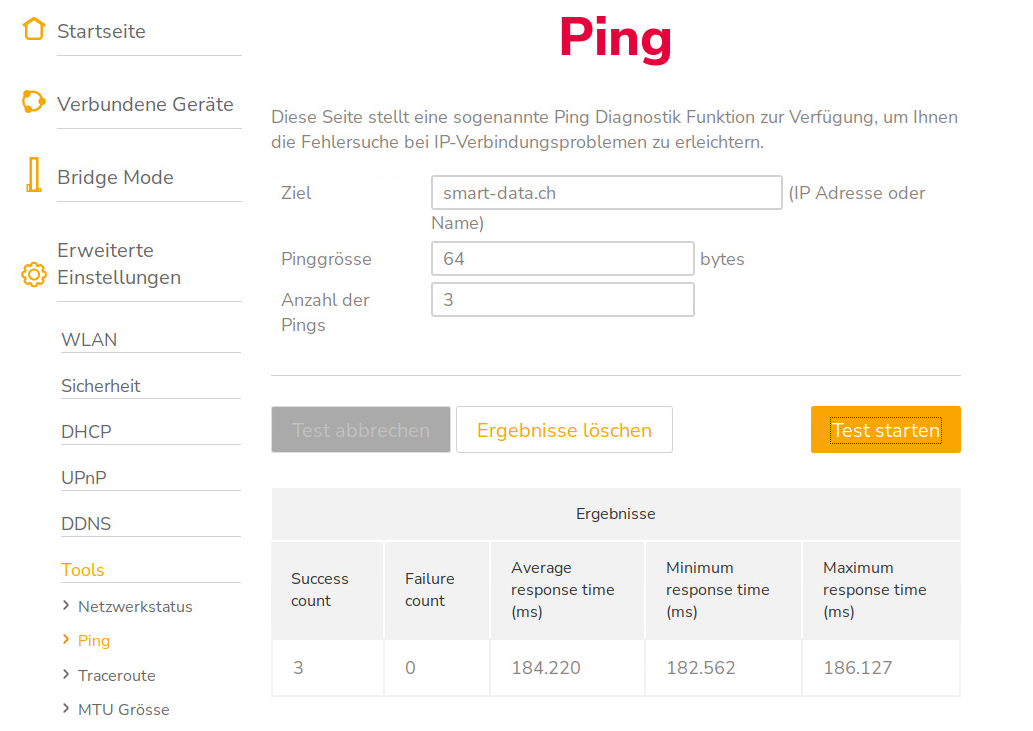
Task: Click the Bridge Mode icon
Action: [34, 175]
